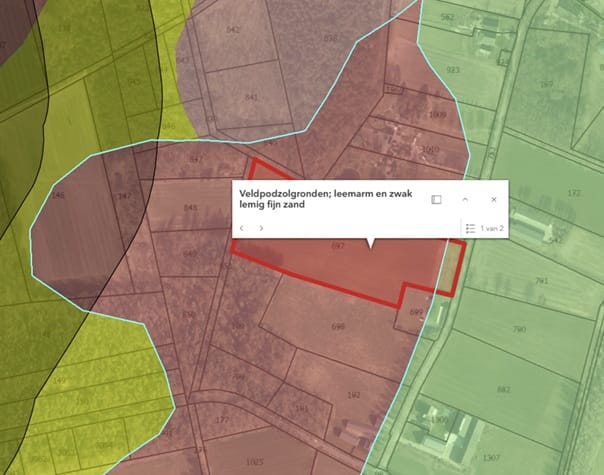Select parcel 780 in green area

519,329
